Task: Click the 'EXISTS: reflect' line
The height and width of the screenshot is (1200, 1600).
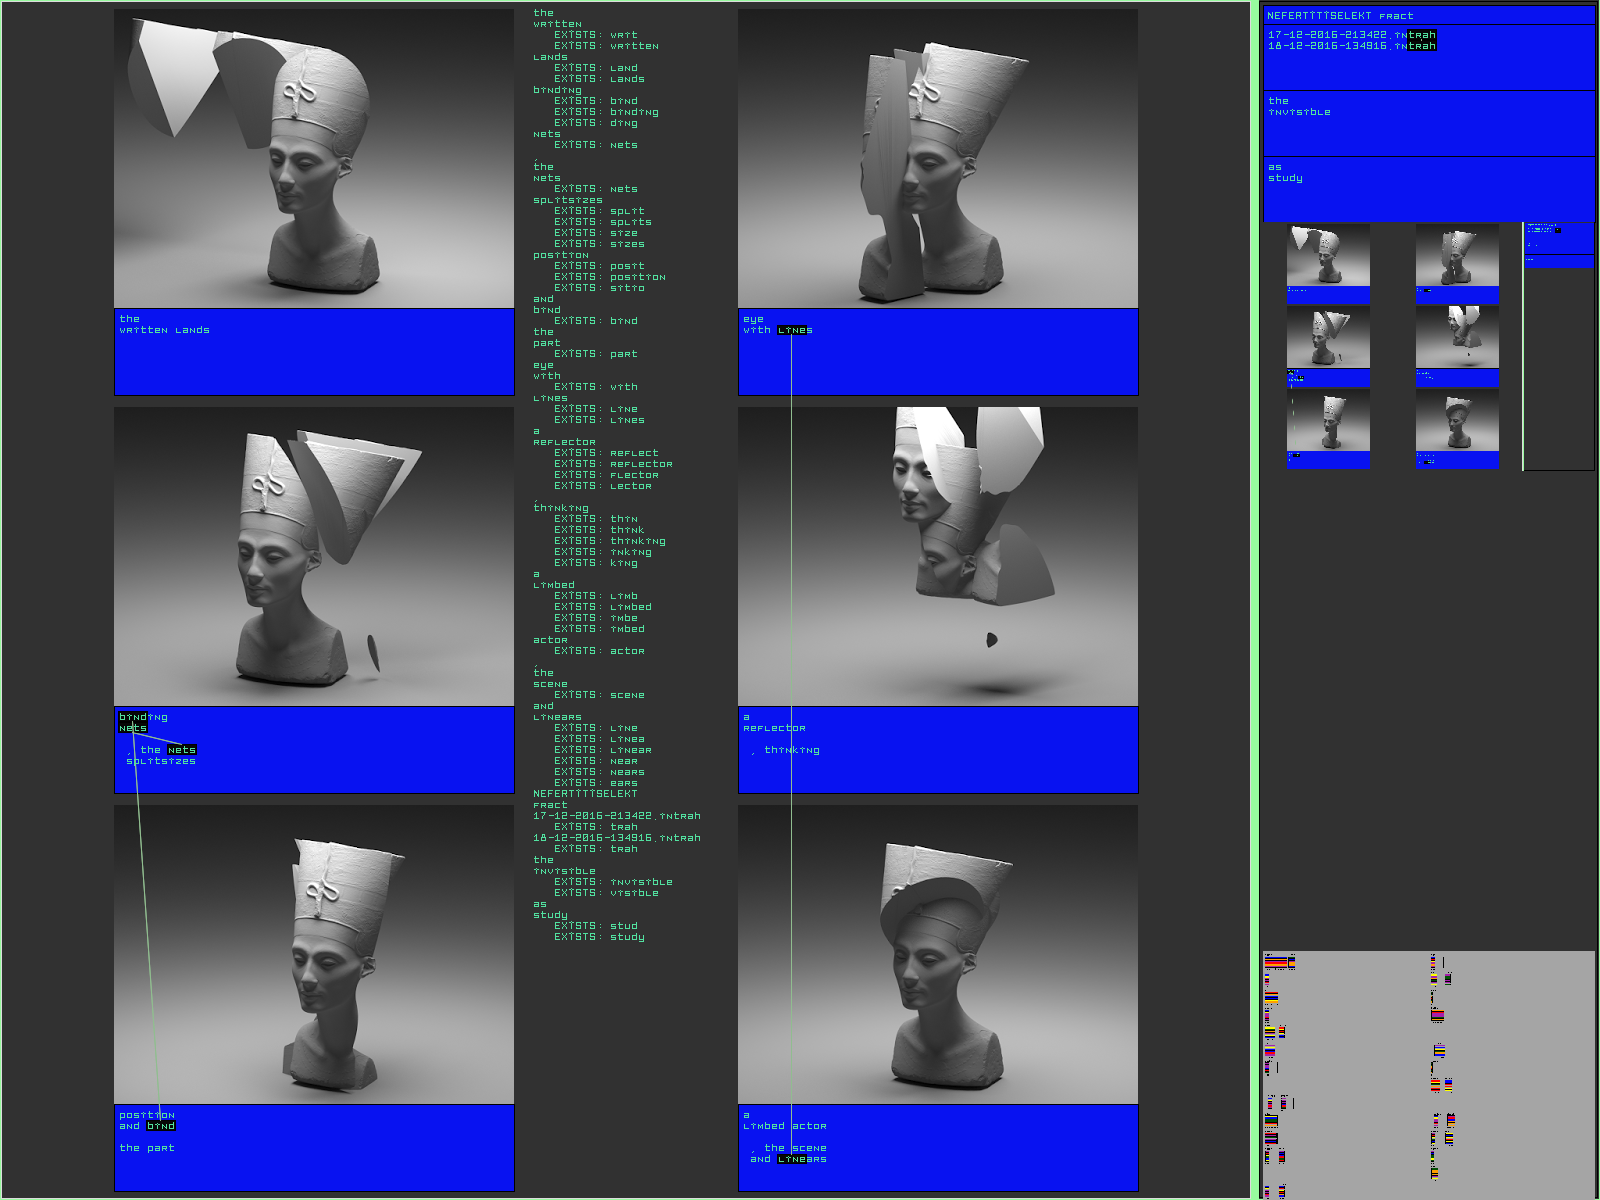Action: pos(606,453)
